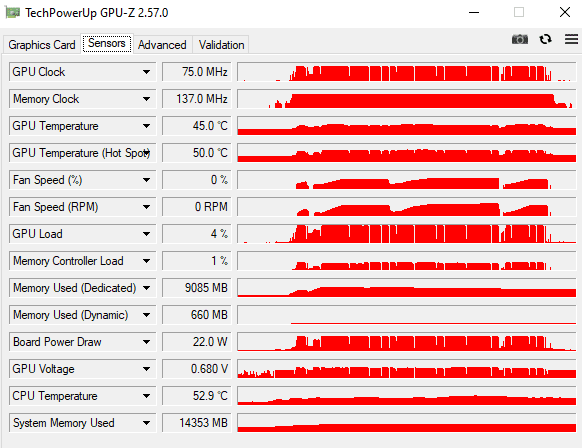
Task: Click the Fan Speed (RPM) history graph
Action: coord(407,207)
